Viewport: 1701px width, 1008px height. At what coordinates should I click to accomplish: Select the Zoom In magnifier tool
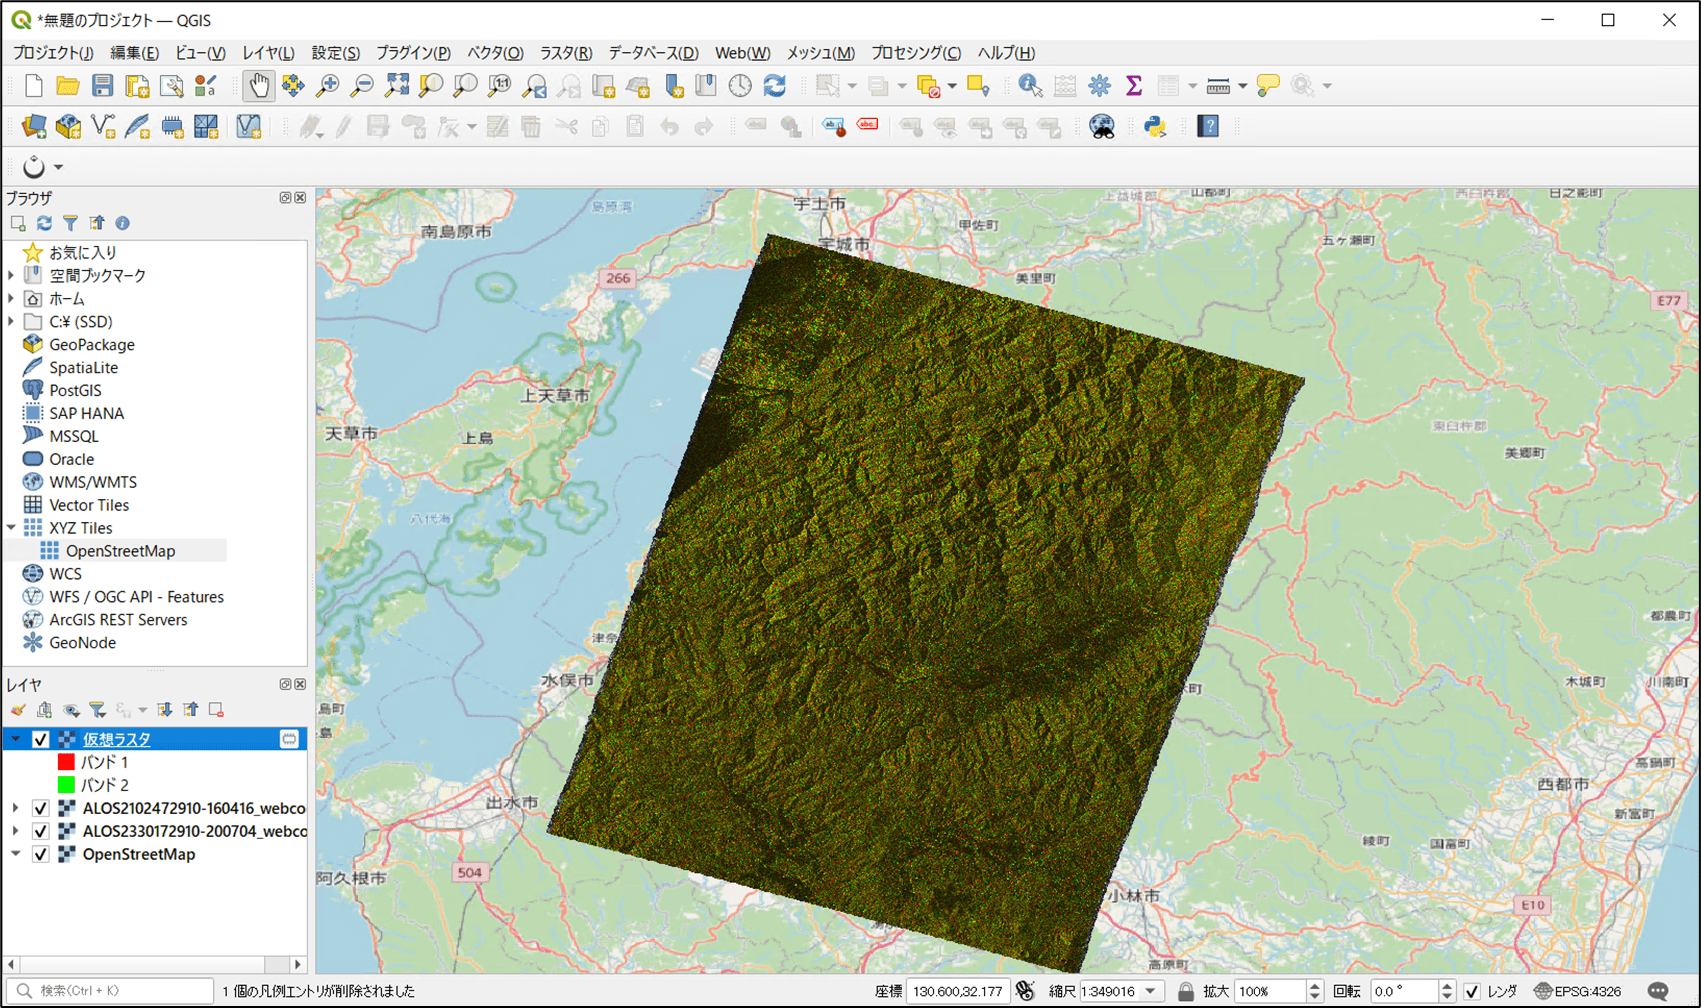(327, 86)
